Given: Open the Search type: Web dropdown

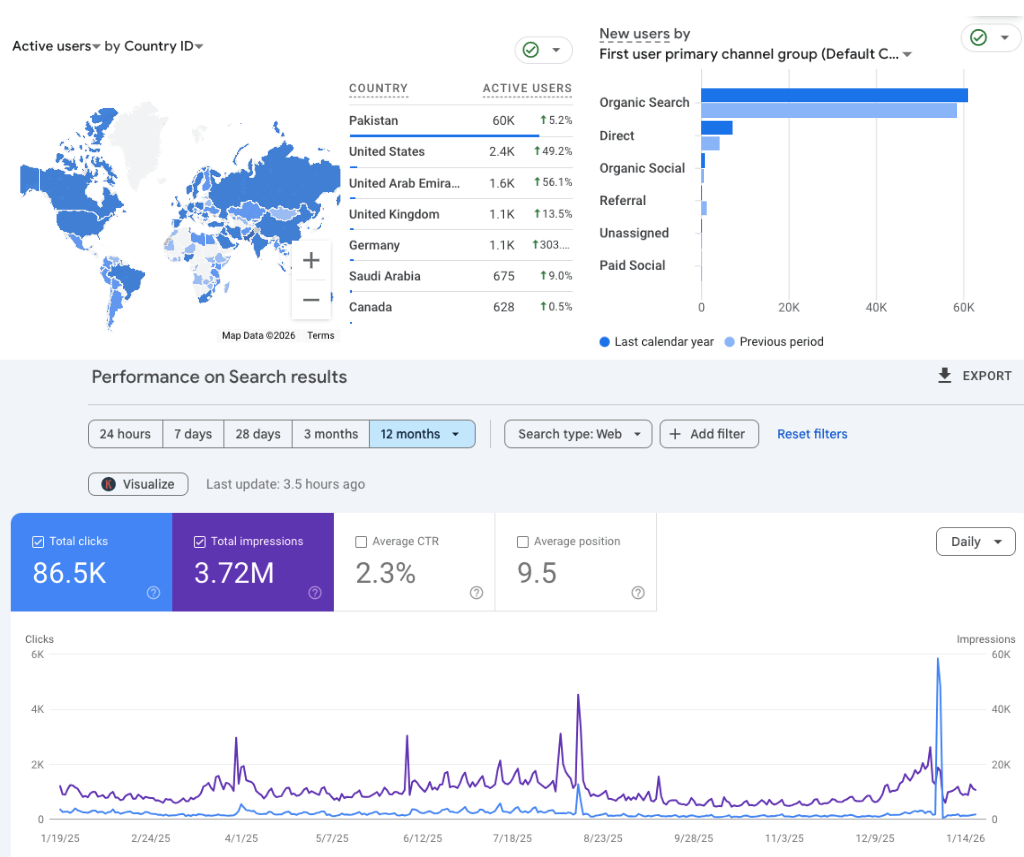Looking at the screenshot, I should [577, 434].
